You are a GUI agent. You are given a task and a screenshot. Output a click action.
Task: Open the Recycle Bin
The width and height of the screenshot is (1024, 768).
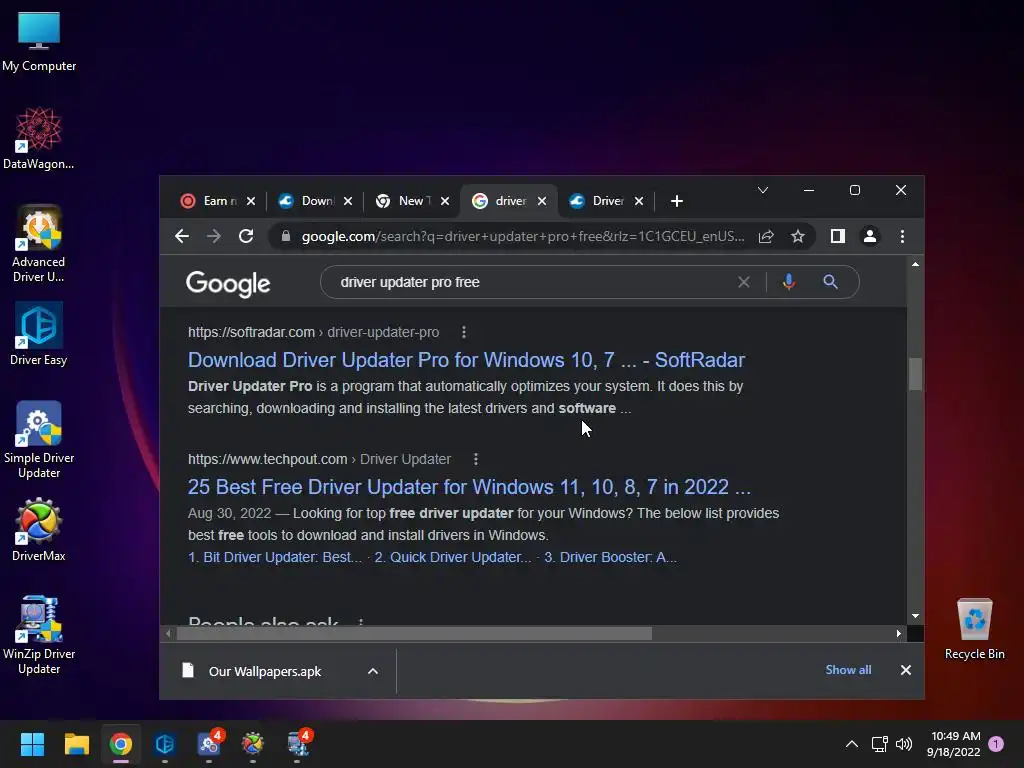pos(974,629)
